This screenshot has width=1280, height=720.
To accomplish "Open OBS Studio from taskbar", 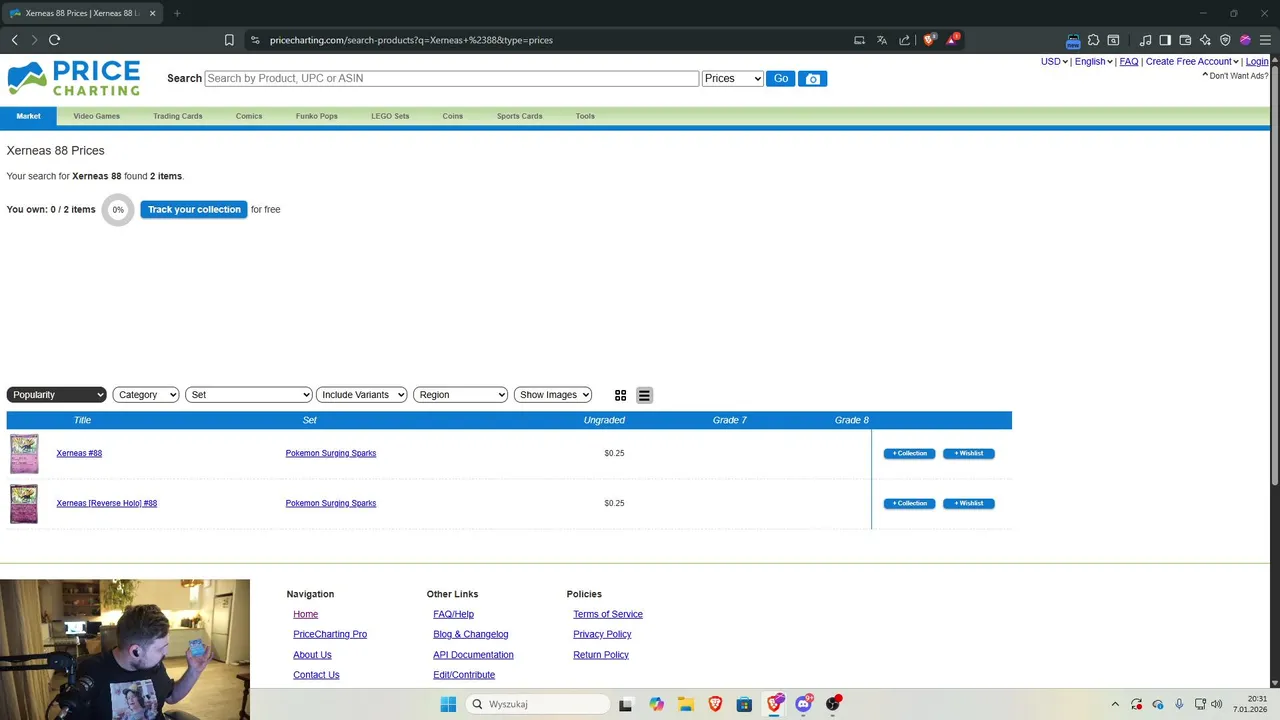I will [x=833, y=704].
